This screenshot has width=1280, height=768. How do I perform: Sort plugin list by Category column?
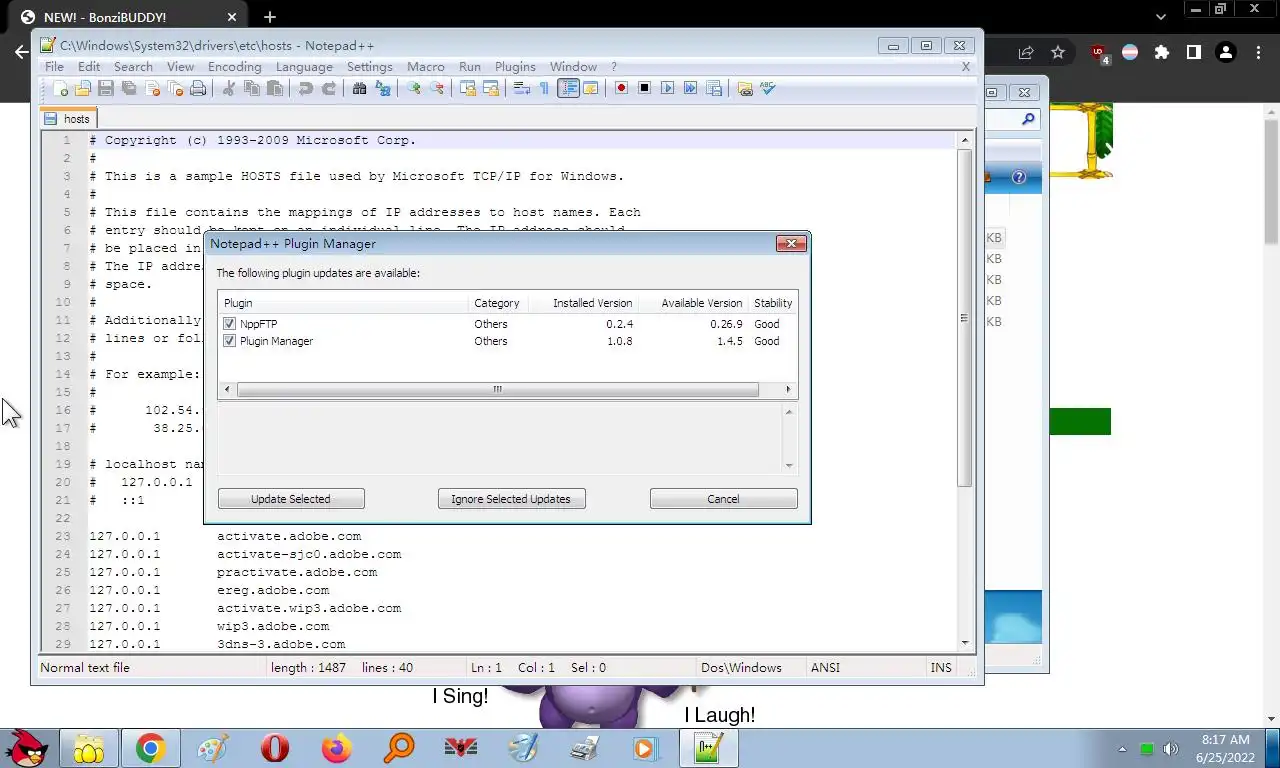pos(497,303)
